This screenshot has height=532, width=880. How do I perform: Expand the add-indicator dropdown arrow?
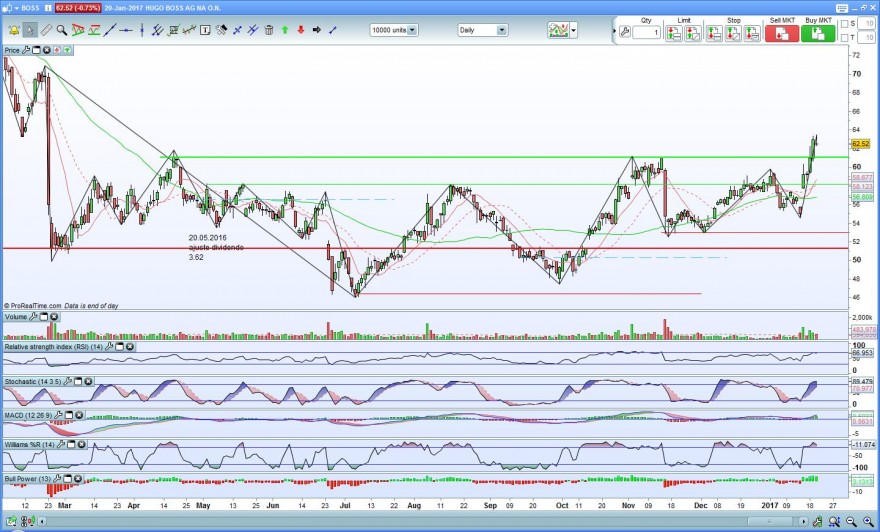point(573,30)
